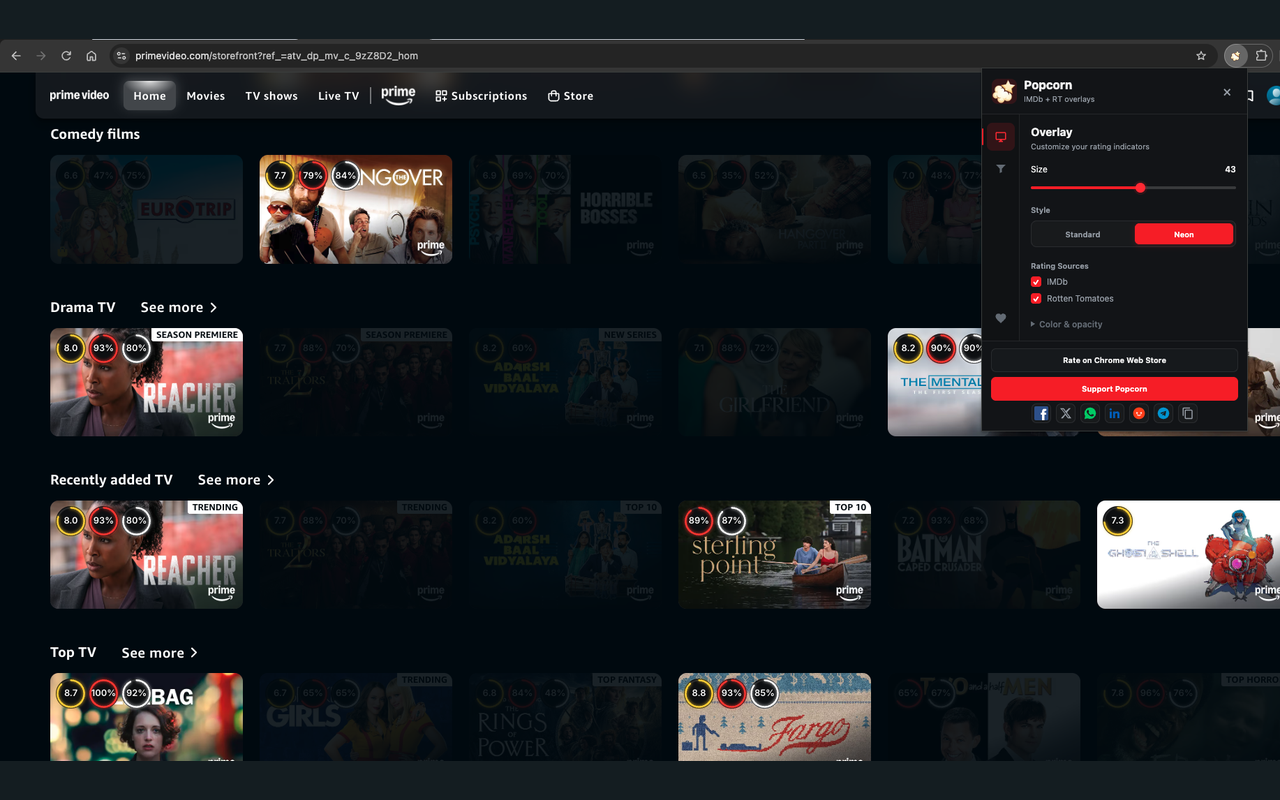Share Popcorn via WhatsApp
This screenshot has height=800, width=1280.
(x=1090, y=413)
